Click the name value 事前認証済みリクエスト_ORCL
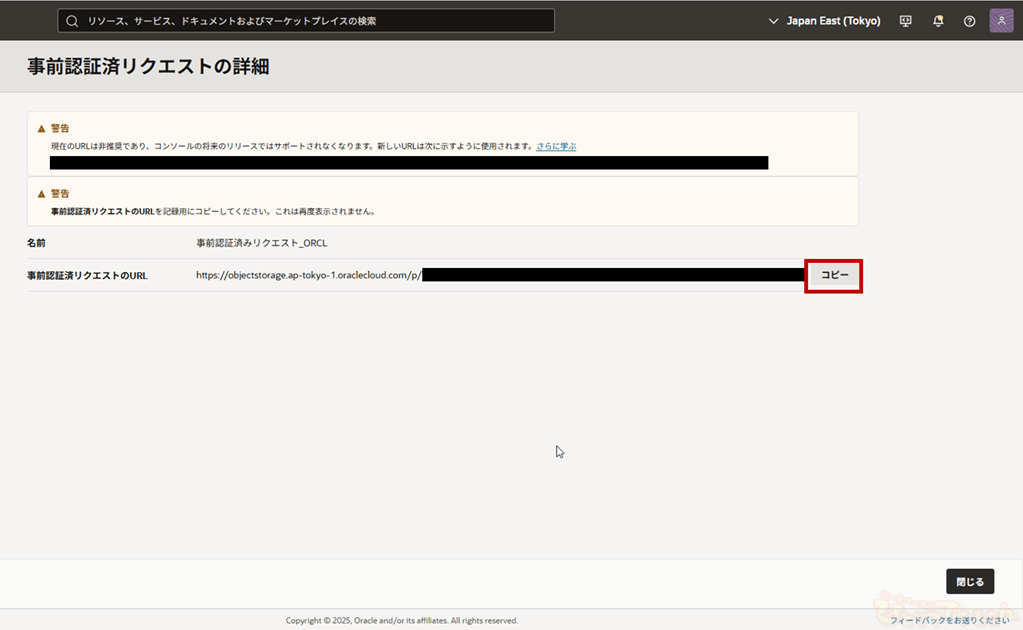This screenshot has height=630, width=1023. click(x=262, y=243)
